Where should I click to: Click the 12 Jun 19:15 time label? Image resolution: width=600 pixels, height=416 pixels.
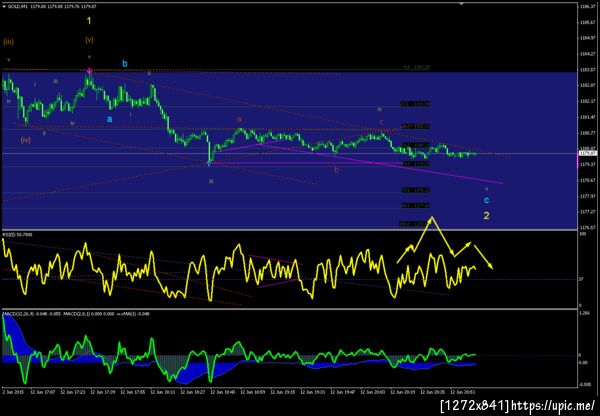tap(283, 392)
